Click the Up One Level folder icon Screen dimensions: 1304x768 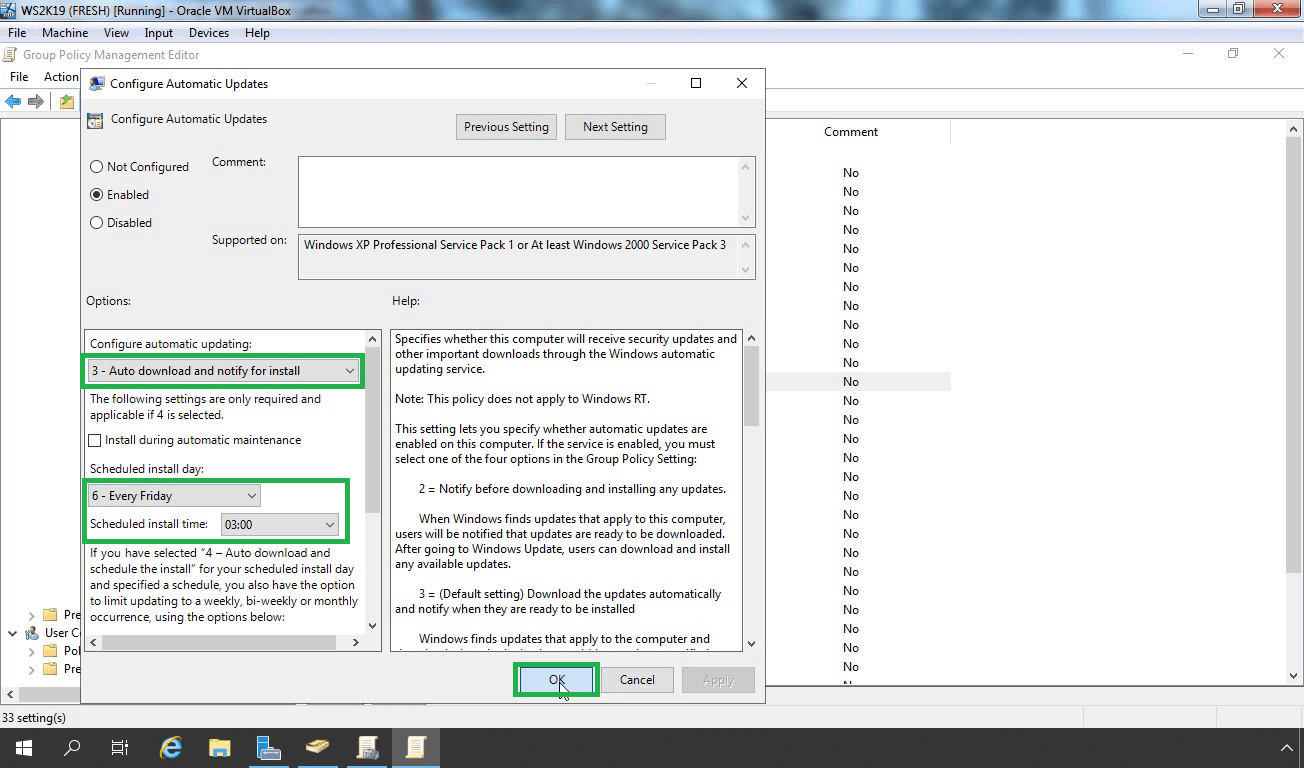click(67, 101)
